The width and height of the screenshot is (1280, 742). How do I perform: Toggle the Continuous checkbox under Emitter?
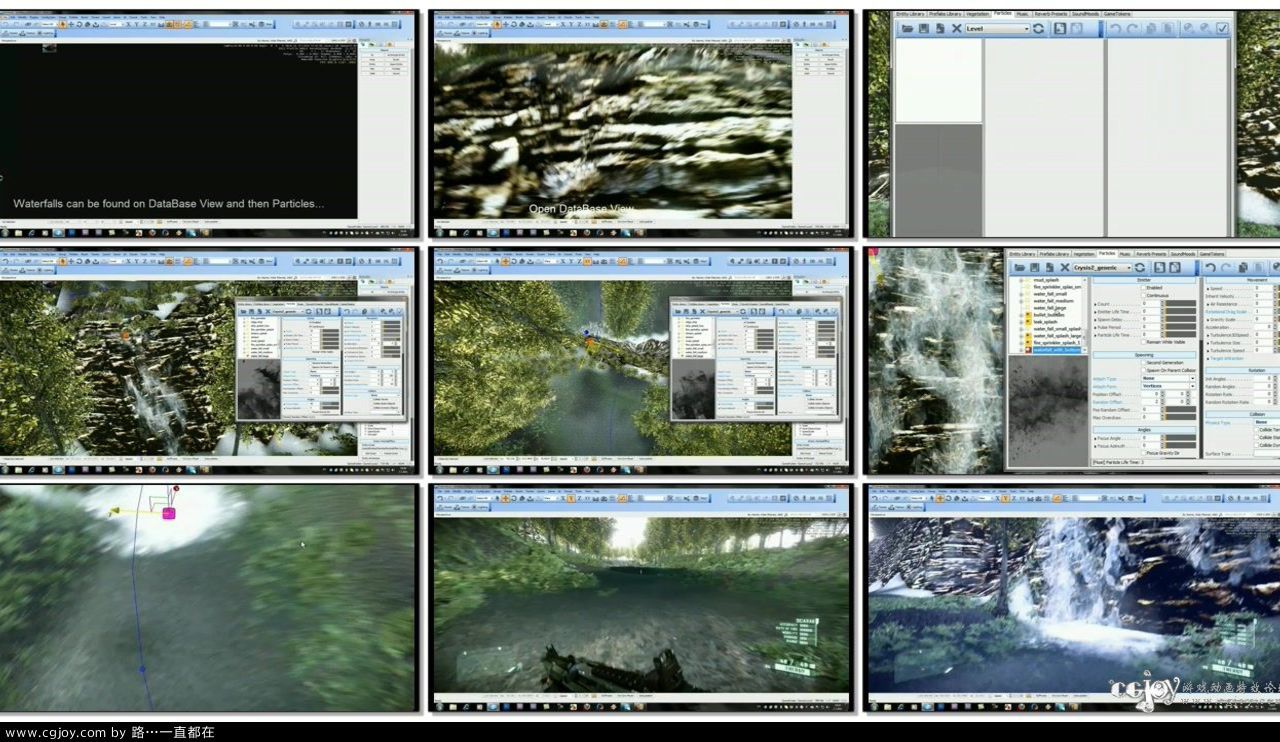click(x=1144, y=295)
